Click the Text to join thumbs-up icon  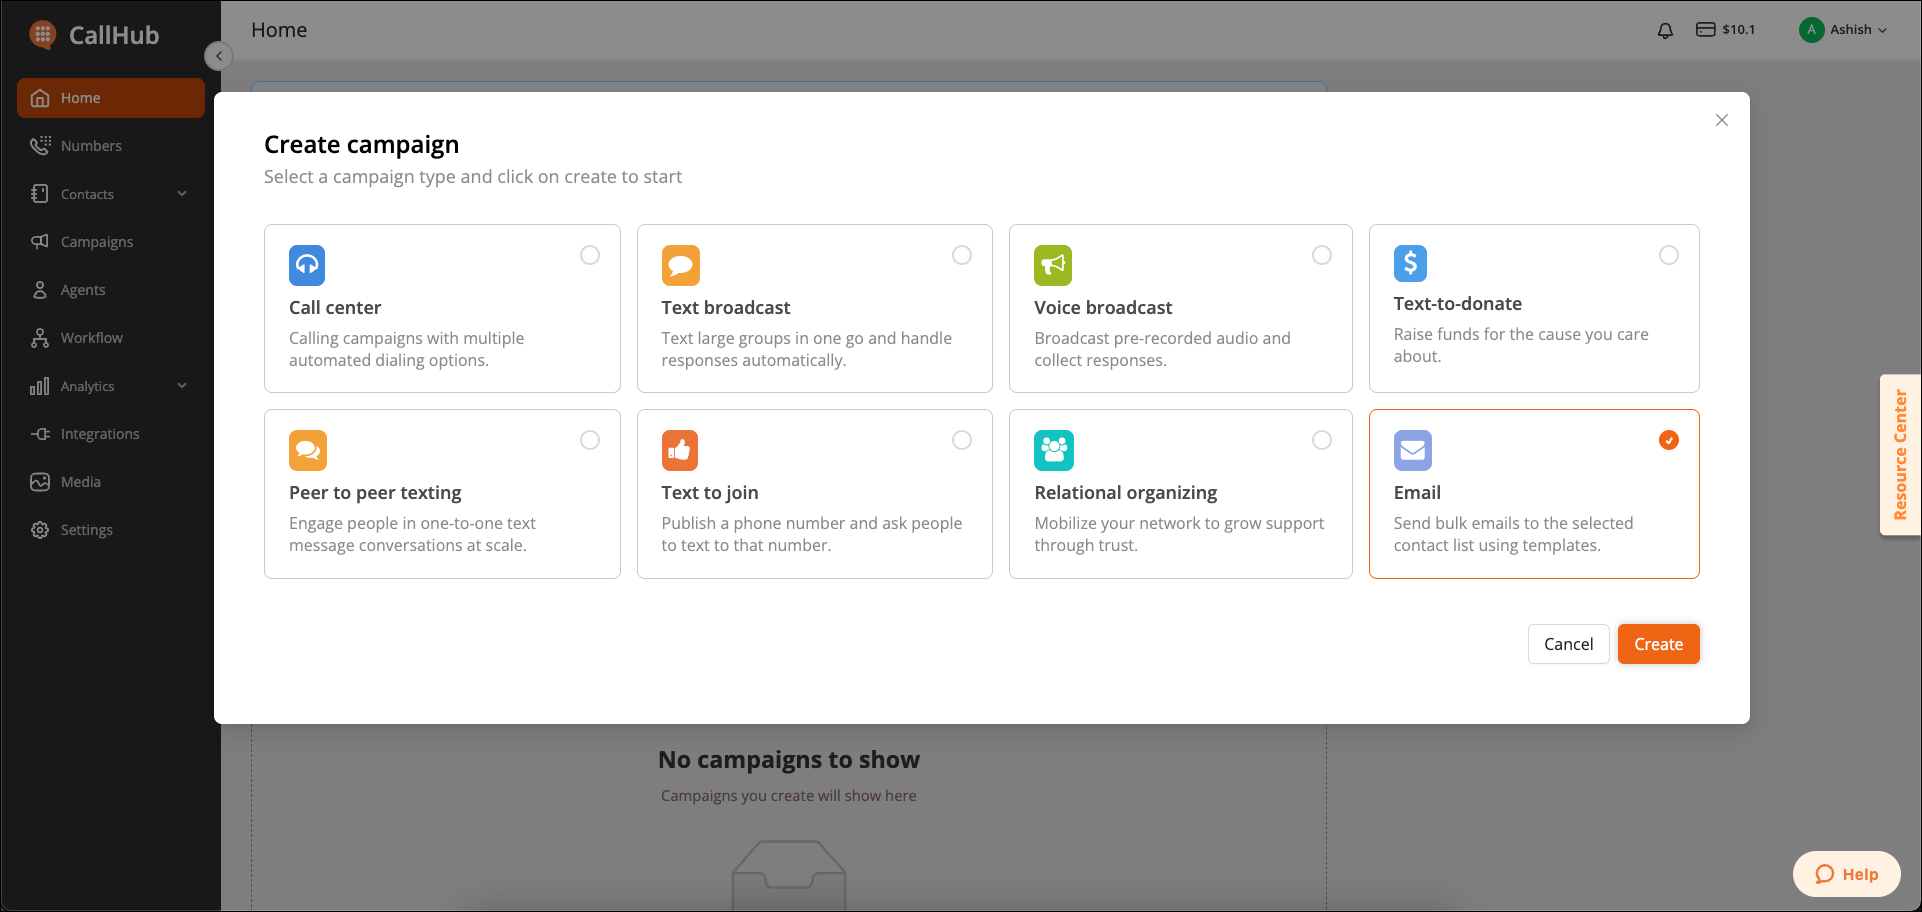click(680, 450)
